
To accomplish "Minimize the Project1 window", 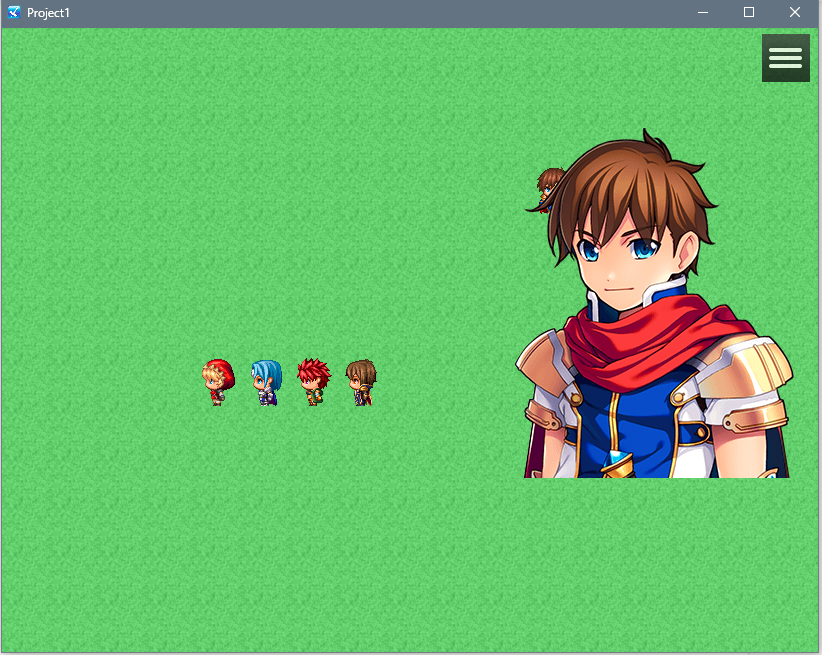I will pyautogui.click(x=703, y=12).
